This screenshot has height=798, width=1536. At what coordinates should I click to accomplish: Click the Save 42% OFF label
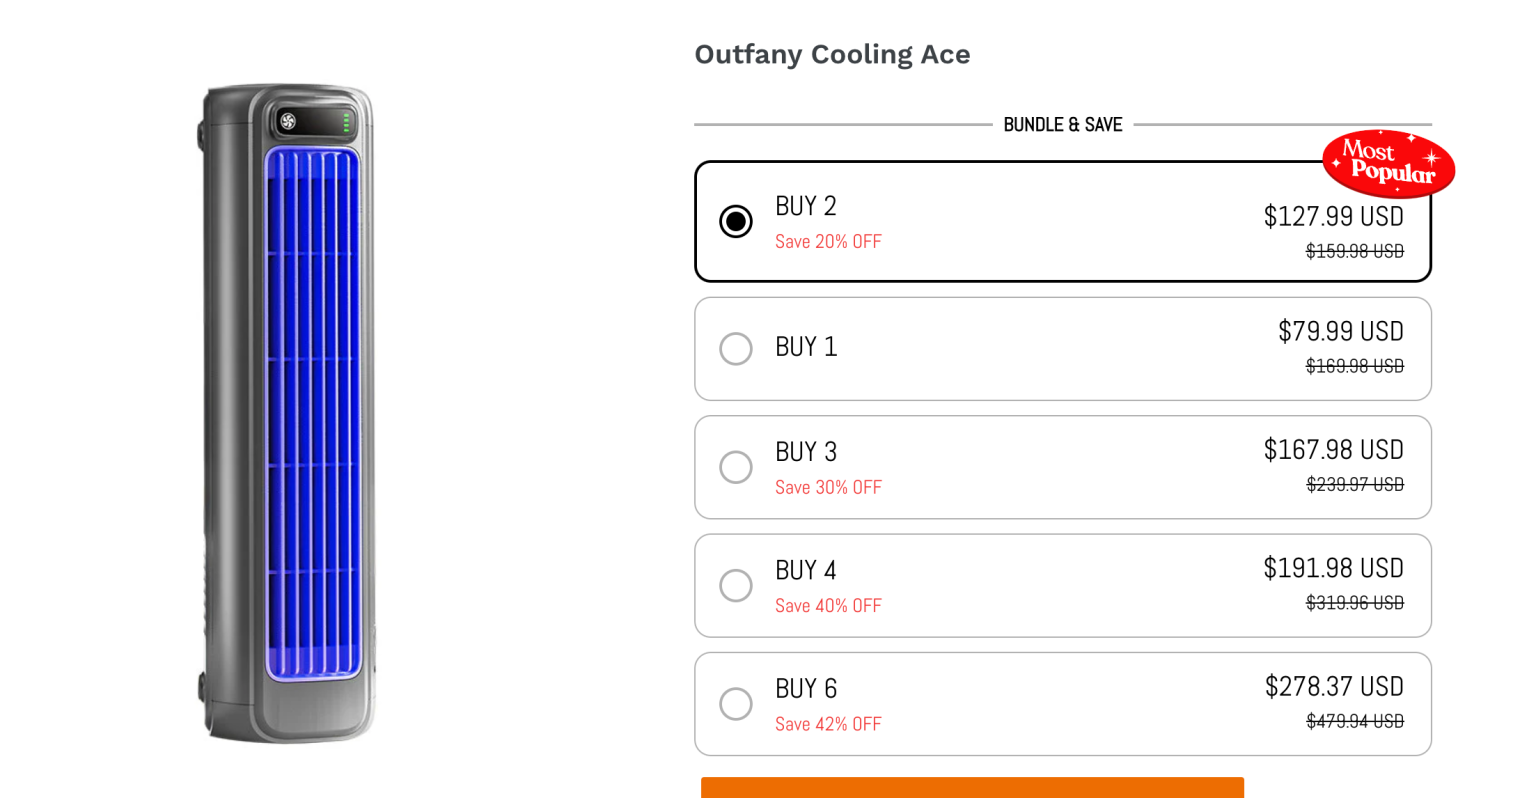pyautogui.click(x=828, y=723)
